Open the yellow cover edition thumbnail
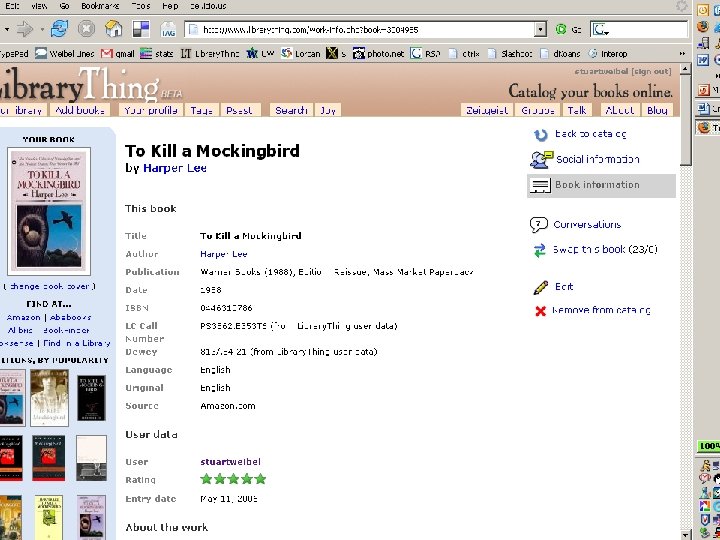720x540 pixels. point(49,517)
